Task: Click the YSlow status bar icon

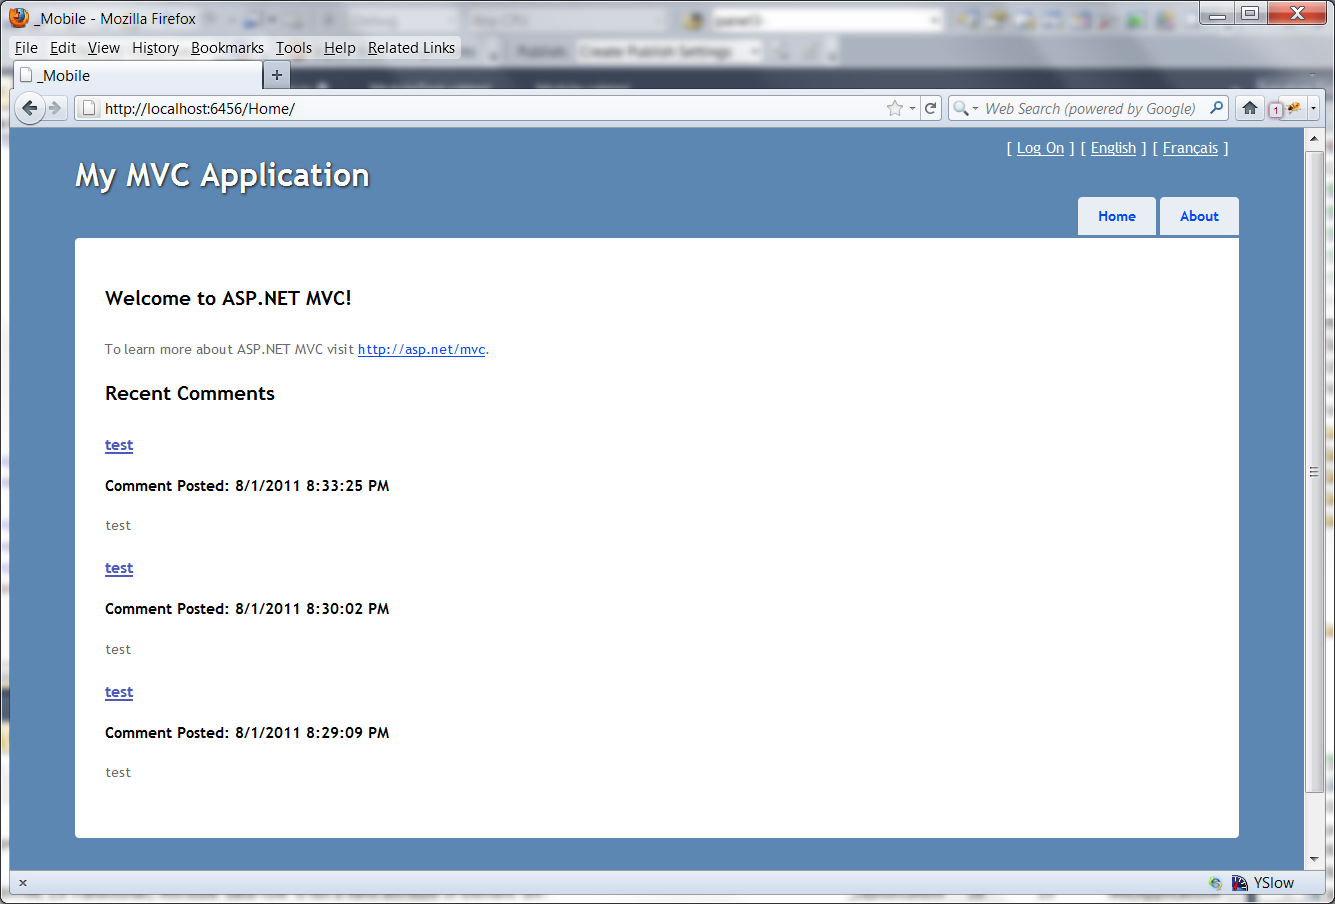Action: [1240, 883]
